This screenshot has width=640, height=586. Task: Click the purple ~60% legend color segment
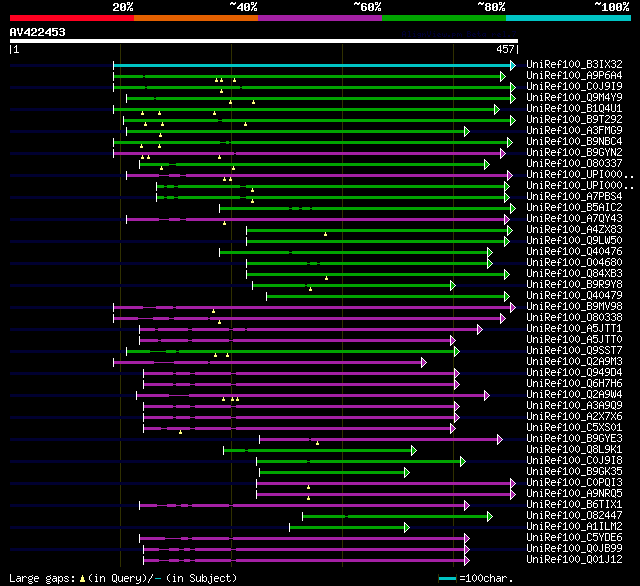[x=320, y=18]
